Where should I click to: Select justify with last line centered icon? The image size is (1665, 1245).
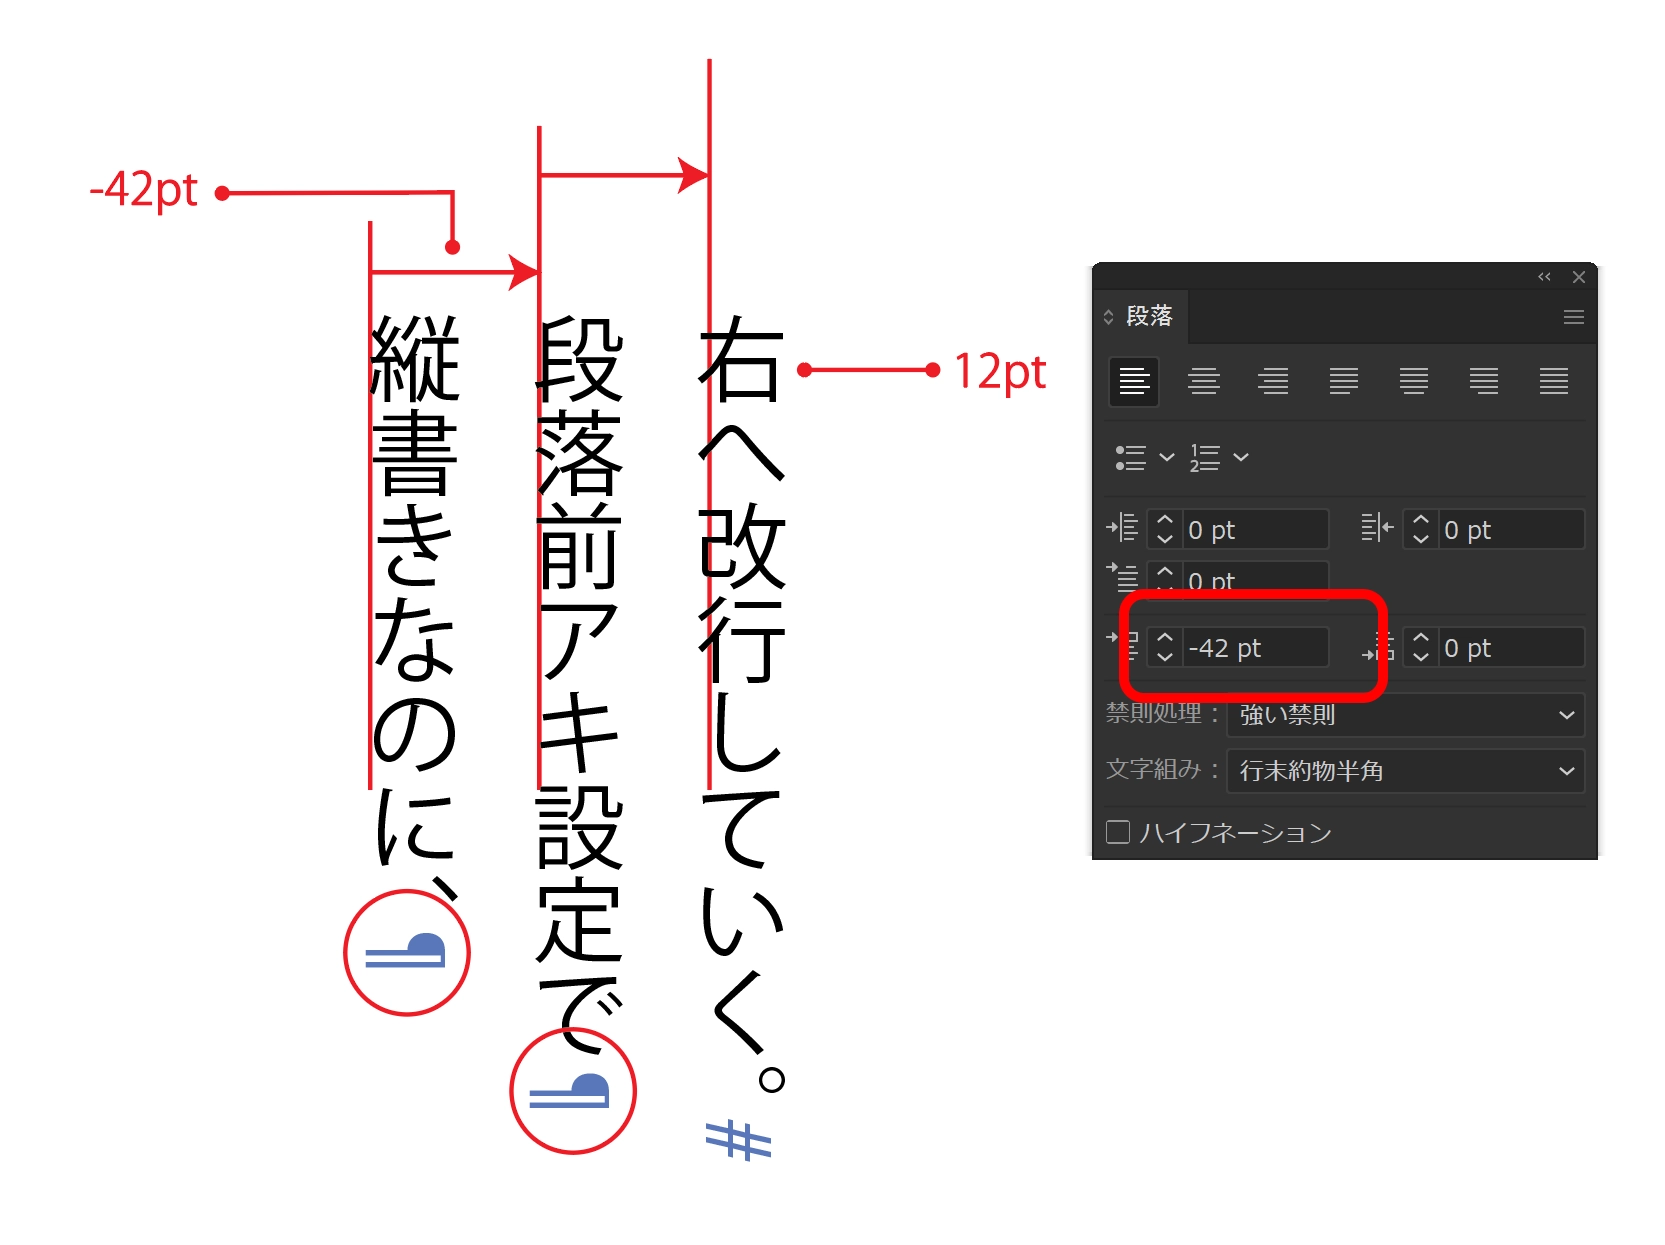[x=1413, y=381]
